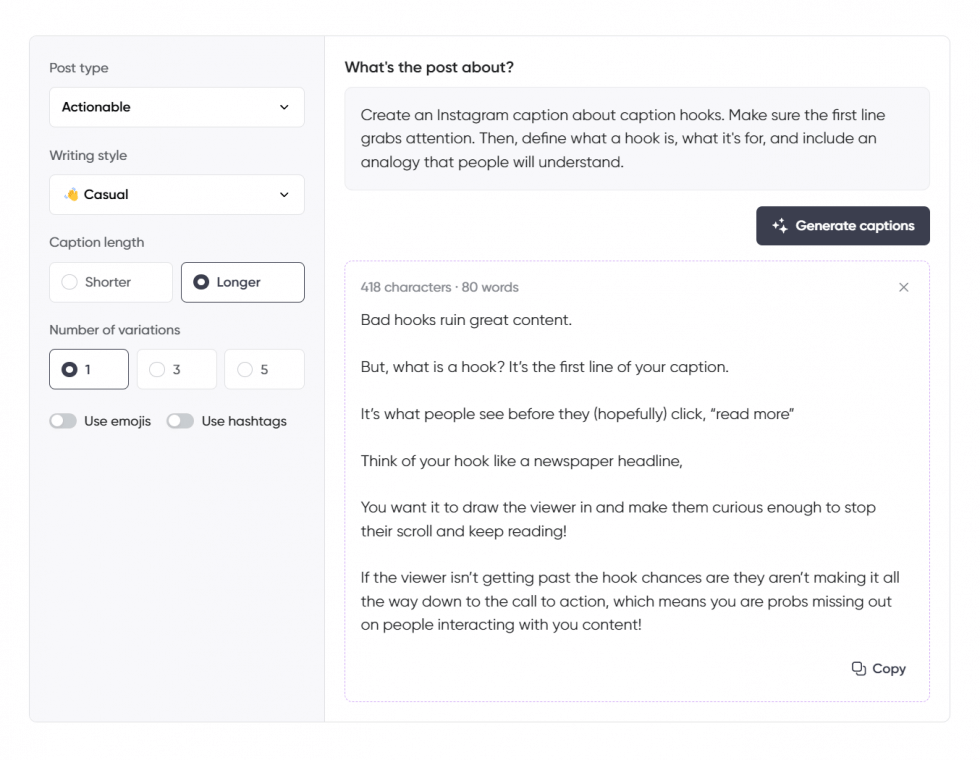Click the sparkle icon on Generate captions
The height and width of the screenshot is (760, 980).
(779, 225)
